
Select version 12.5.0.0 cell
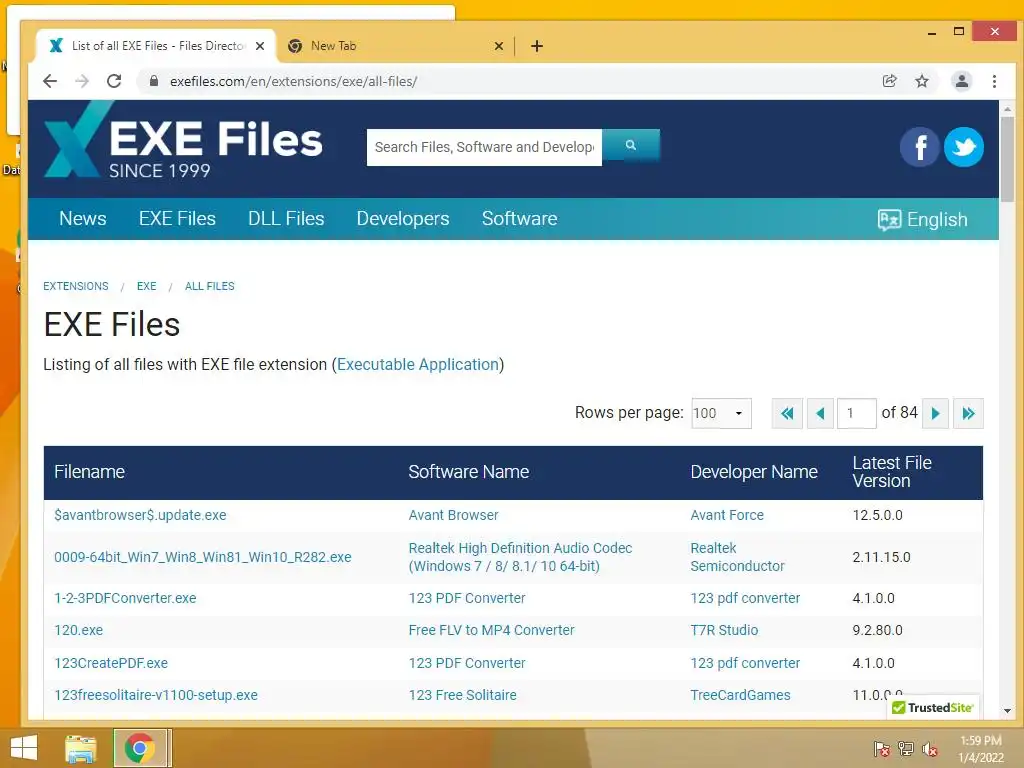coord(878,515)
